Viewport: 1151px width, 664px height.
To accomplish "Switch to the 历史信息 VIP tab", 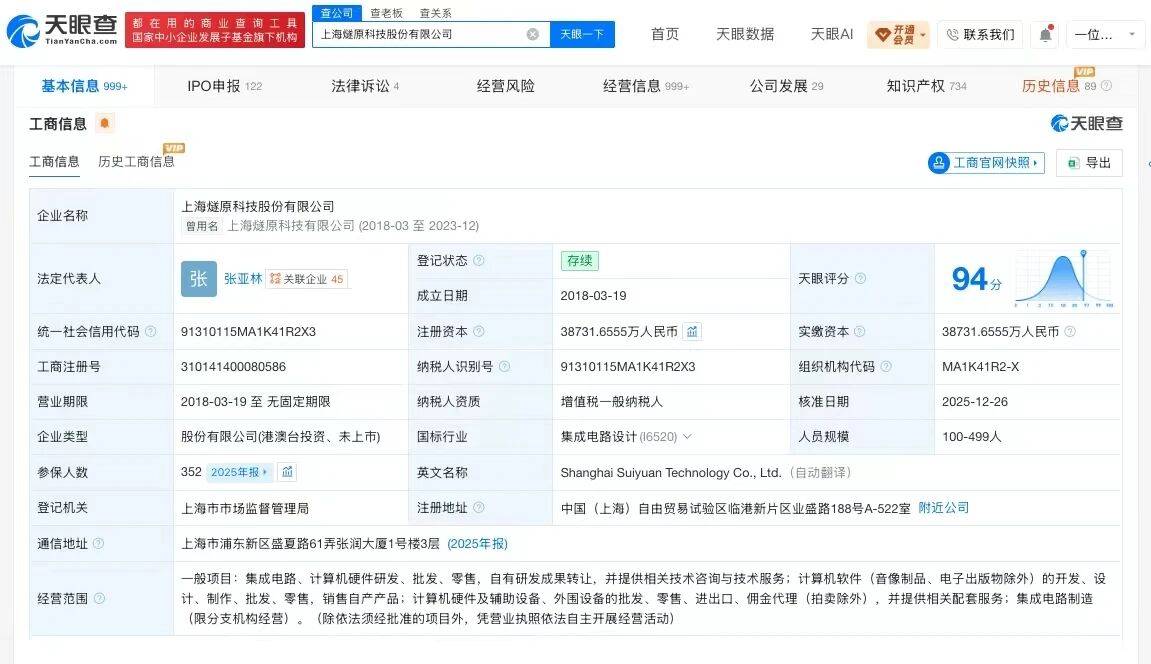I will 1059,86.
